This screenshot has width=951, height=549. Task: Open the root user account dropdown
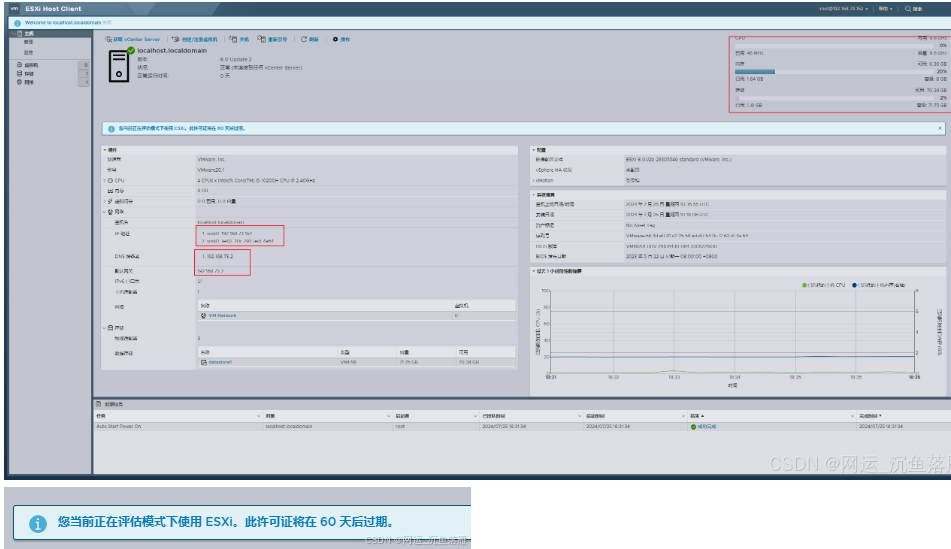844,8
